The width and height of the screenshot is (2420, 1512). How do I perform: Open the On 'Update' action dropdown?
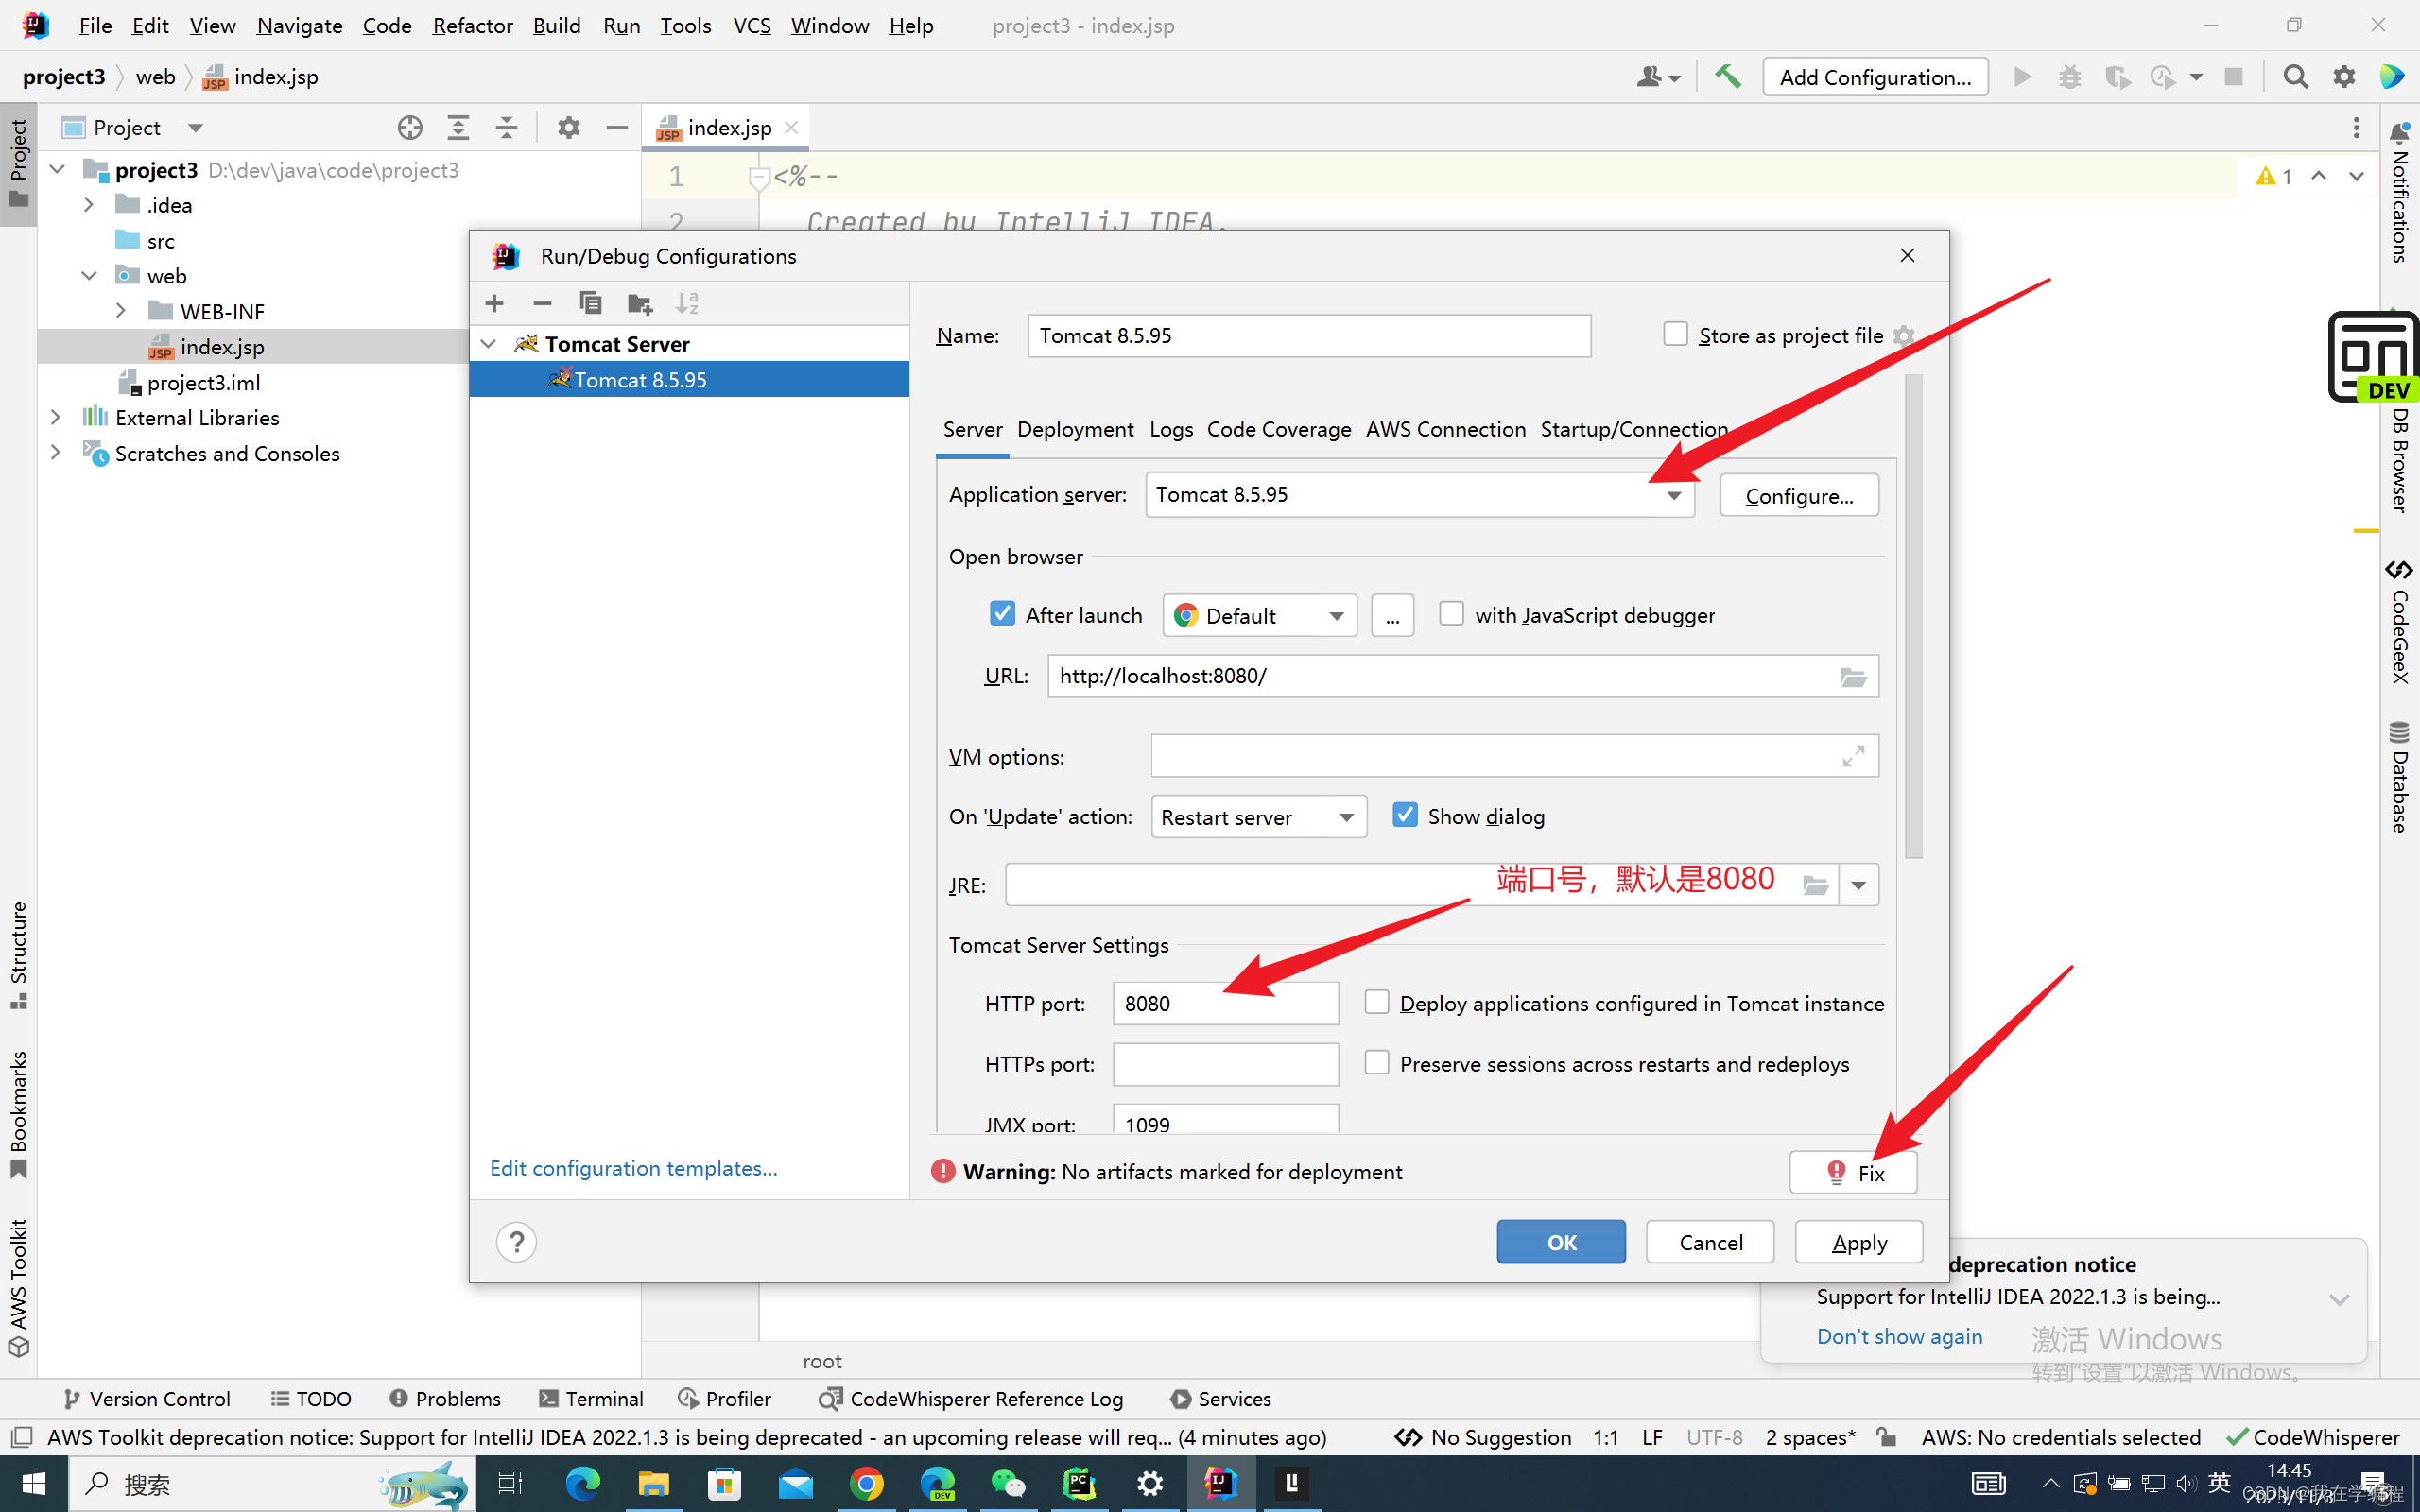point(1346,817)
